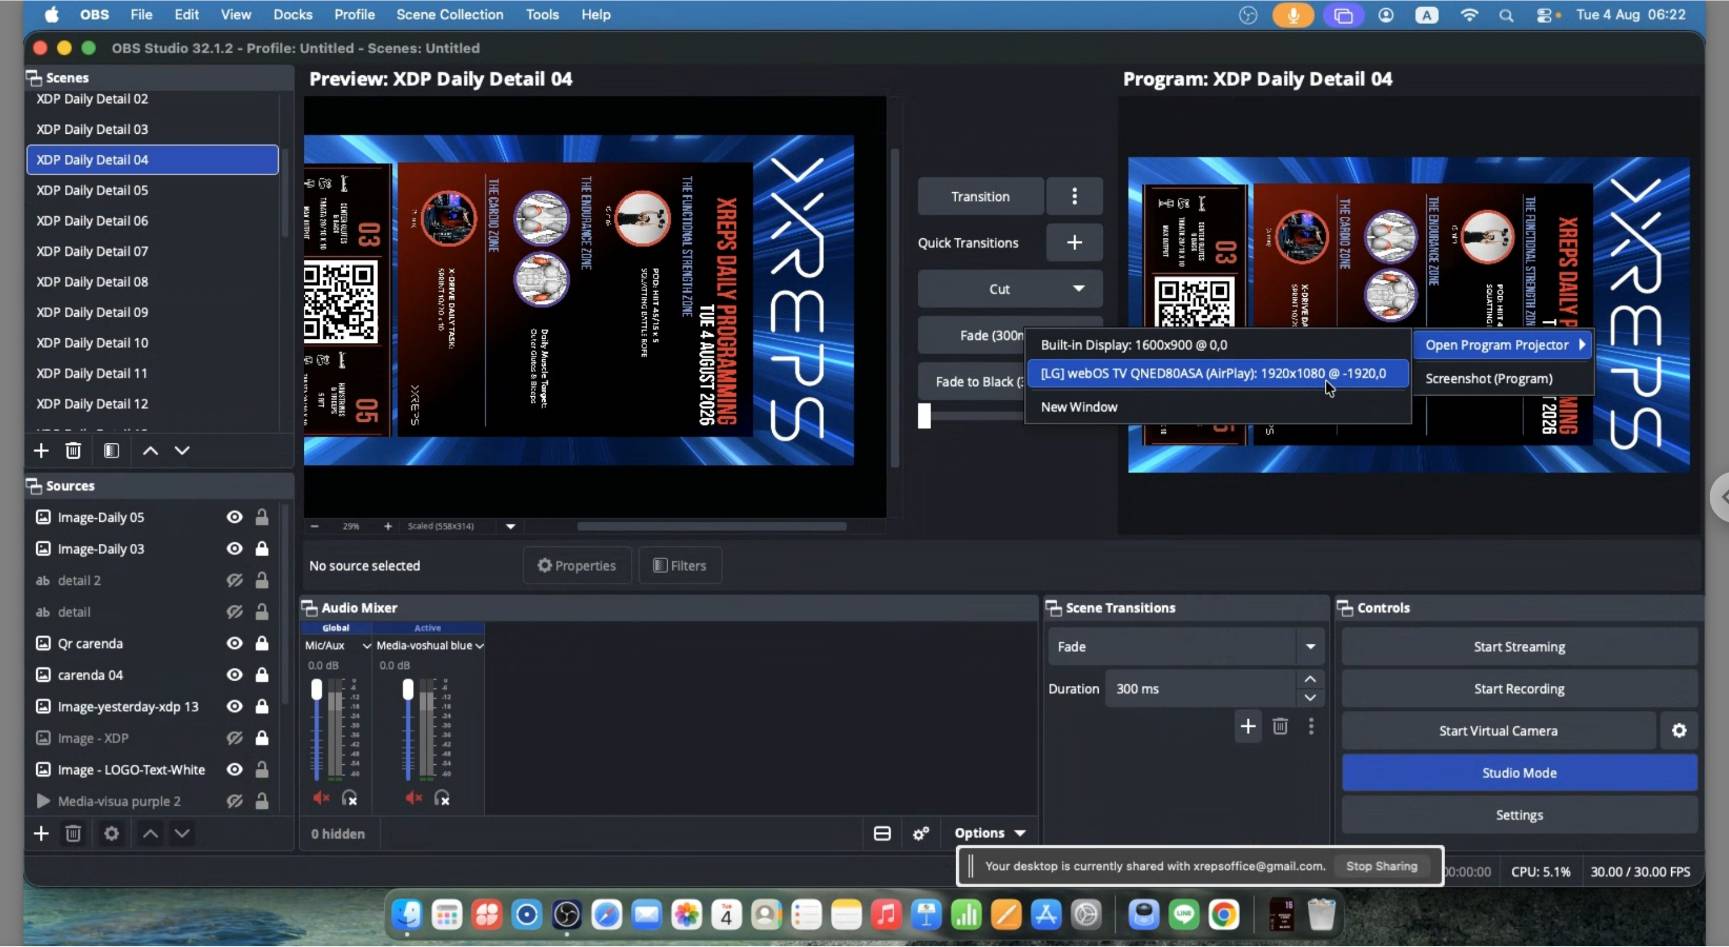Image resolution: width=1729 pixels, height=947 pixels.
Task: Hide the Image-Daily 05 source
Action: (x=234, y=517)
